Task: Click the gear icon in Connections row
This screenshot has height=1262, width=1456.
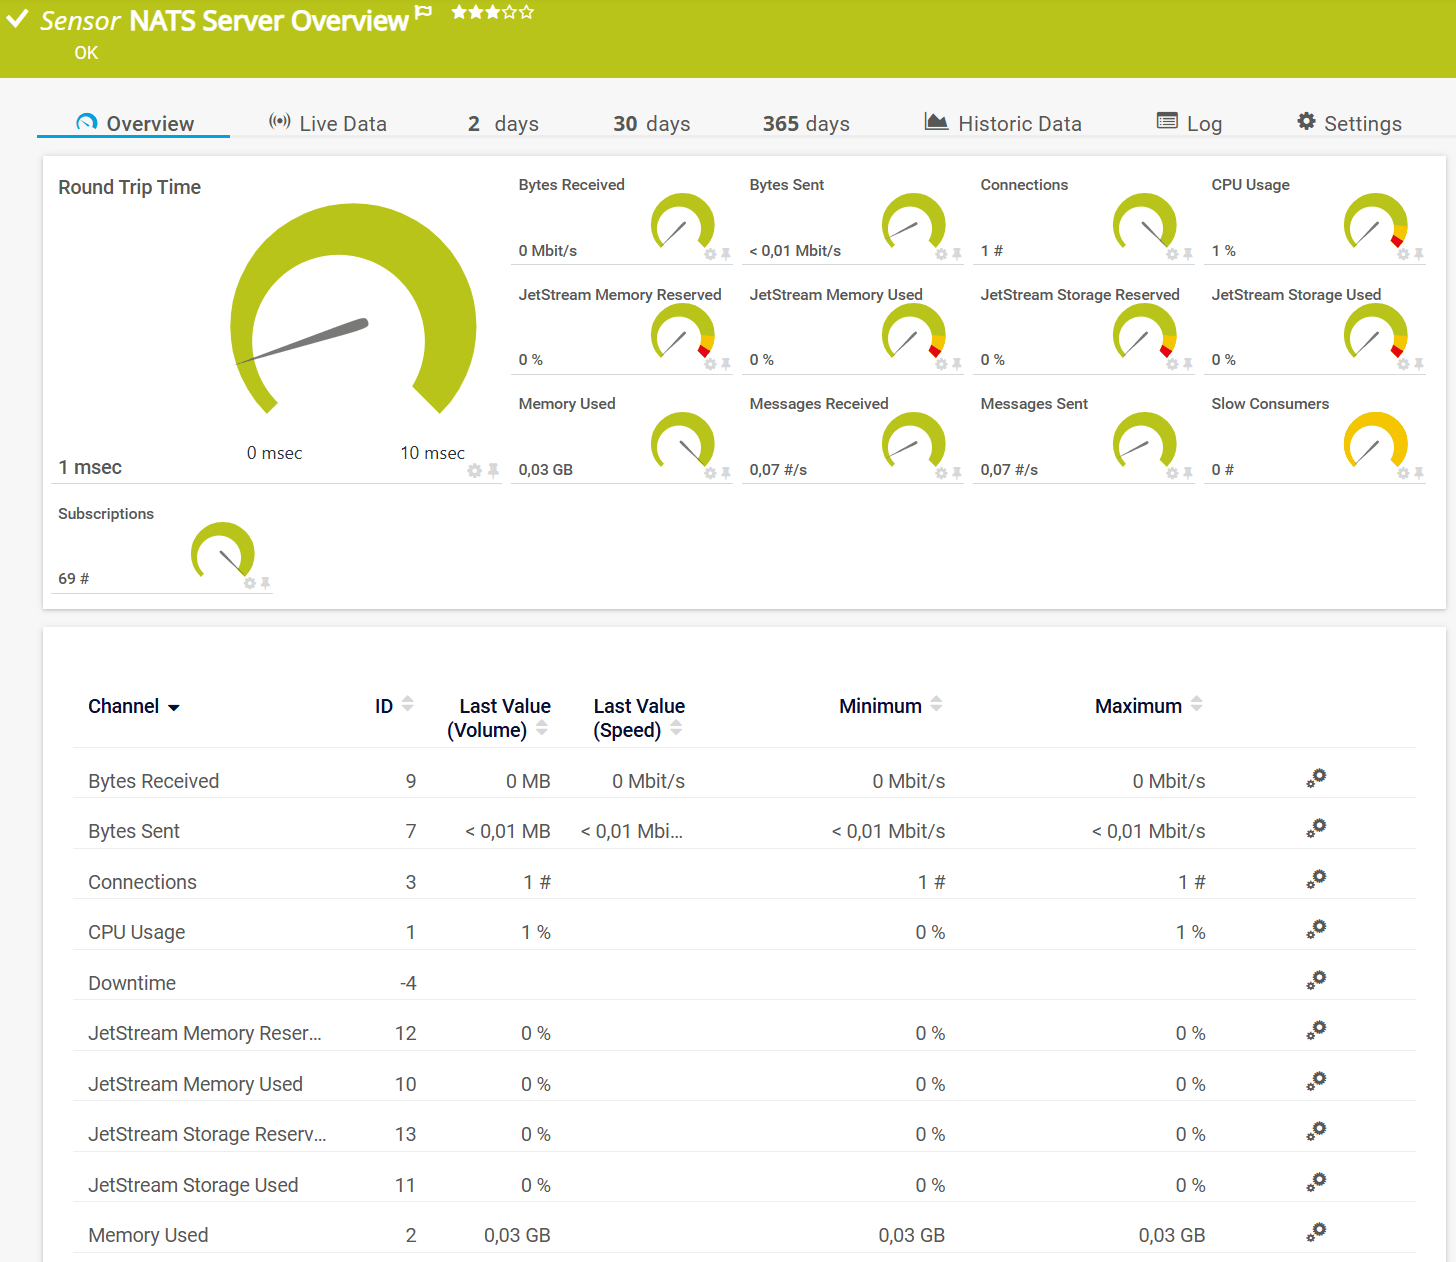Action: click(x=1316, y=879)
